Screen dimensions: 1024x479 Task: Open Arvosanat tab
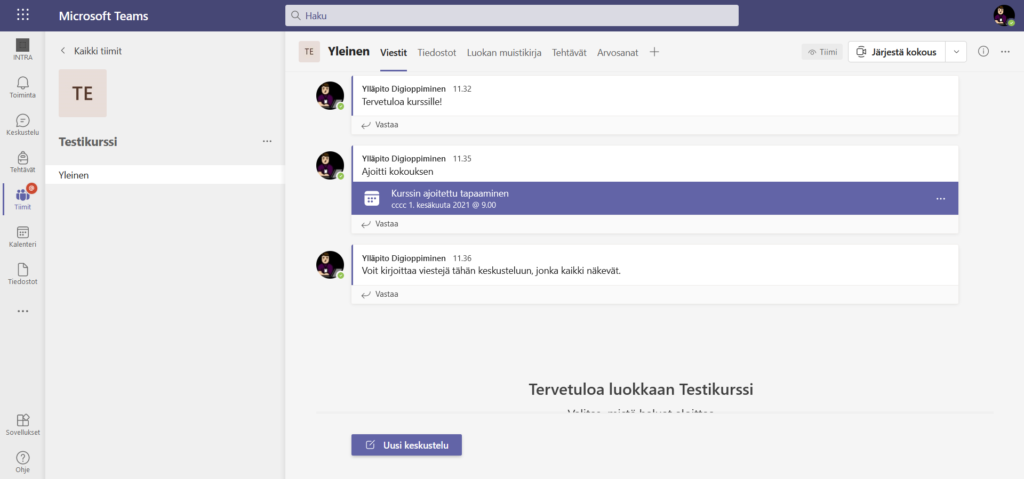pyautogui.click(x=617, y=53)
